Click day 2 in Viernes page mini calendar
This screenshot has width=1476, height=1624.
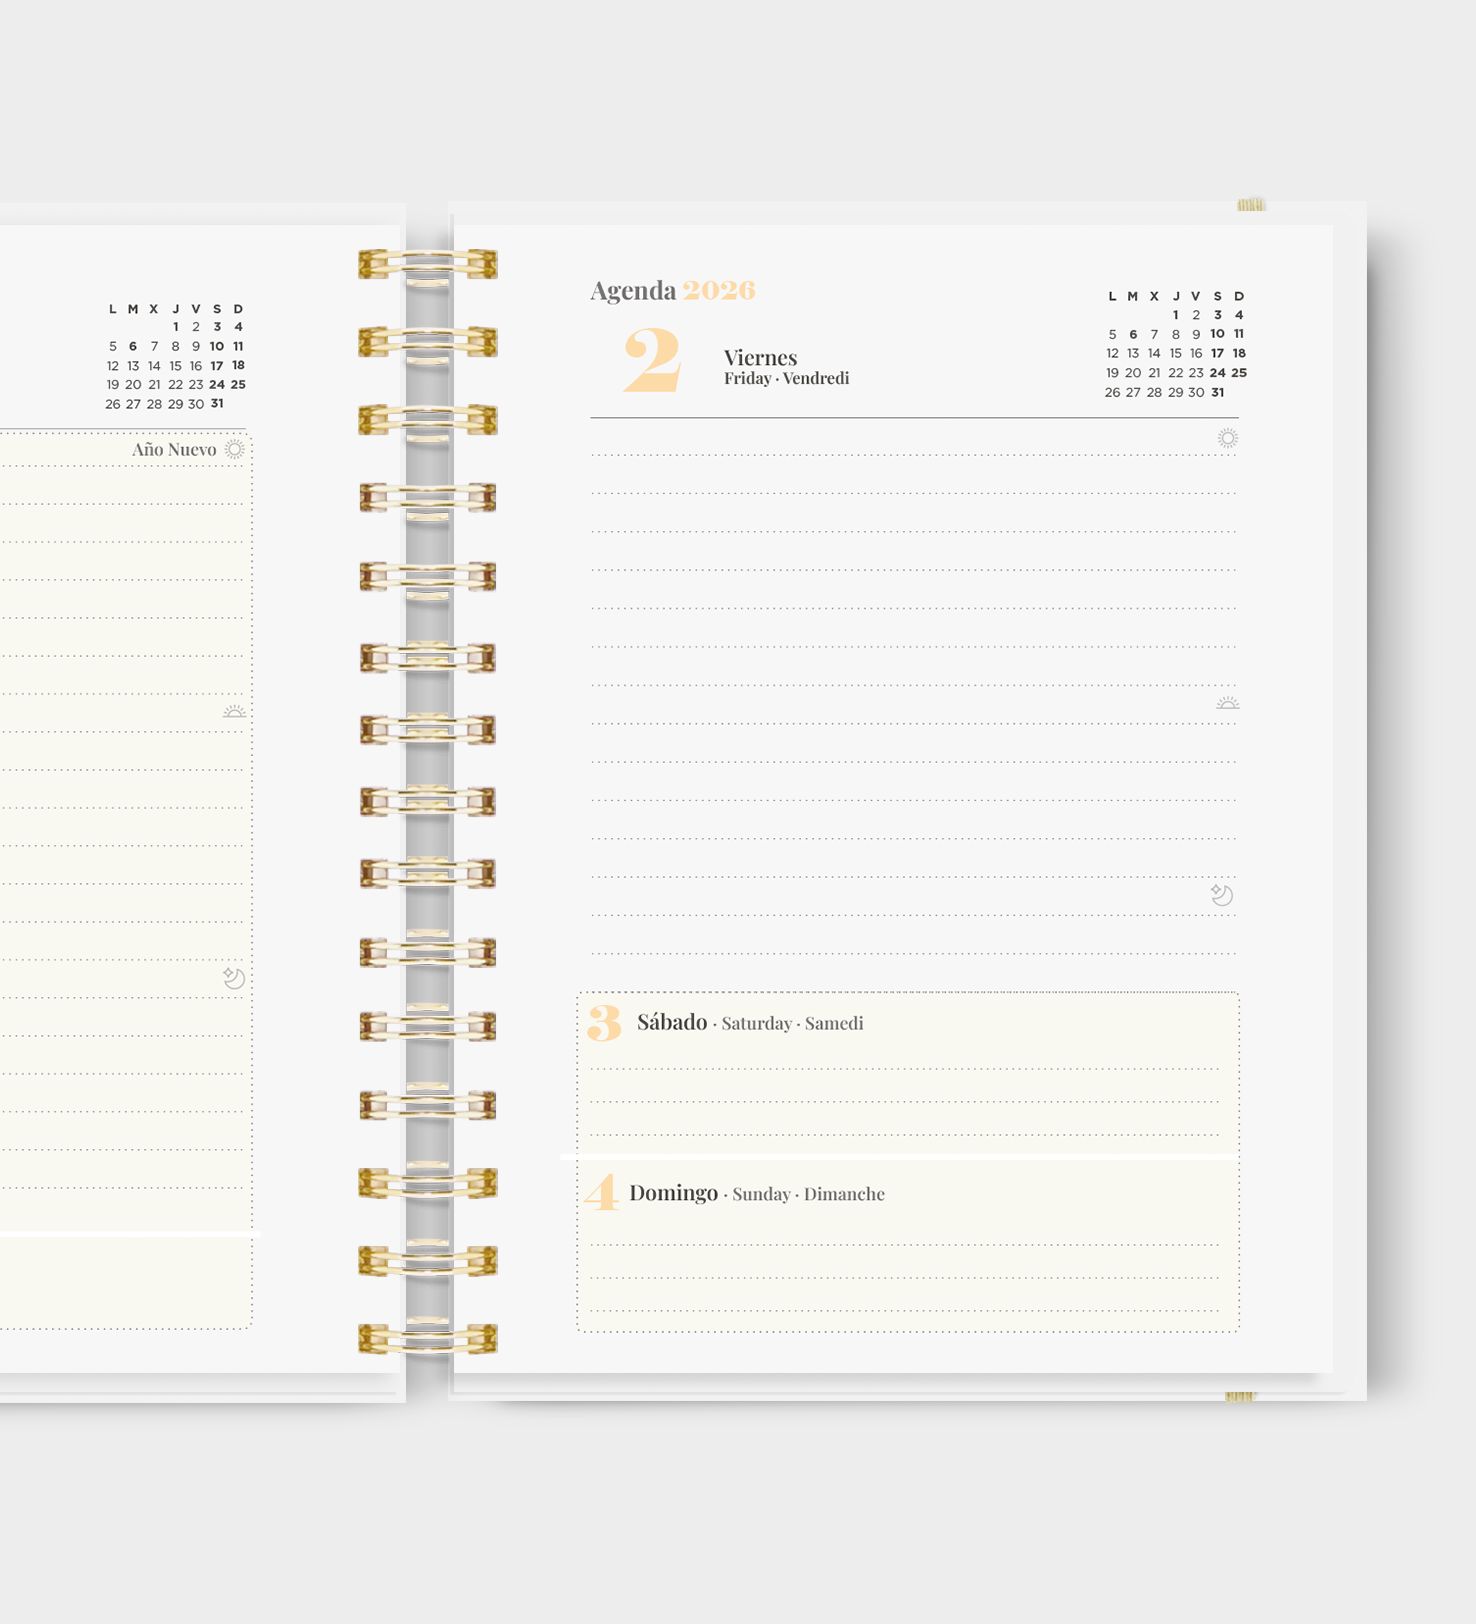point(1196,315)
